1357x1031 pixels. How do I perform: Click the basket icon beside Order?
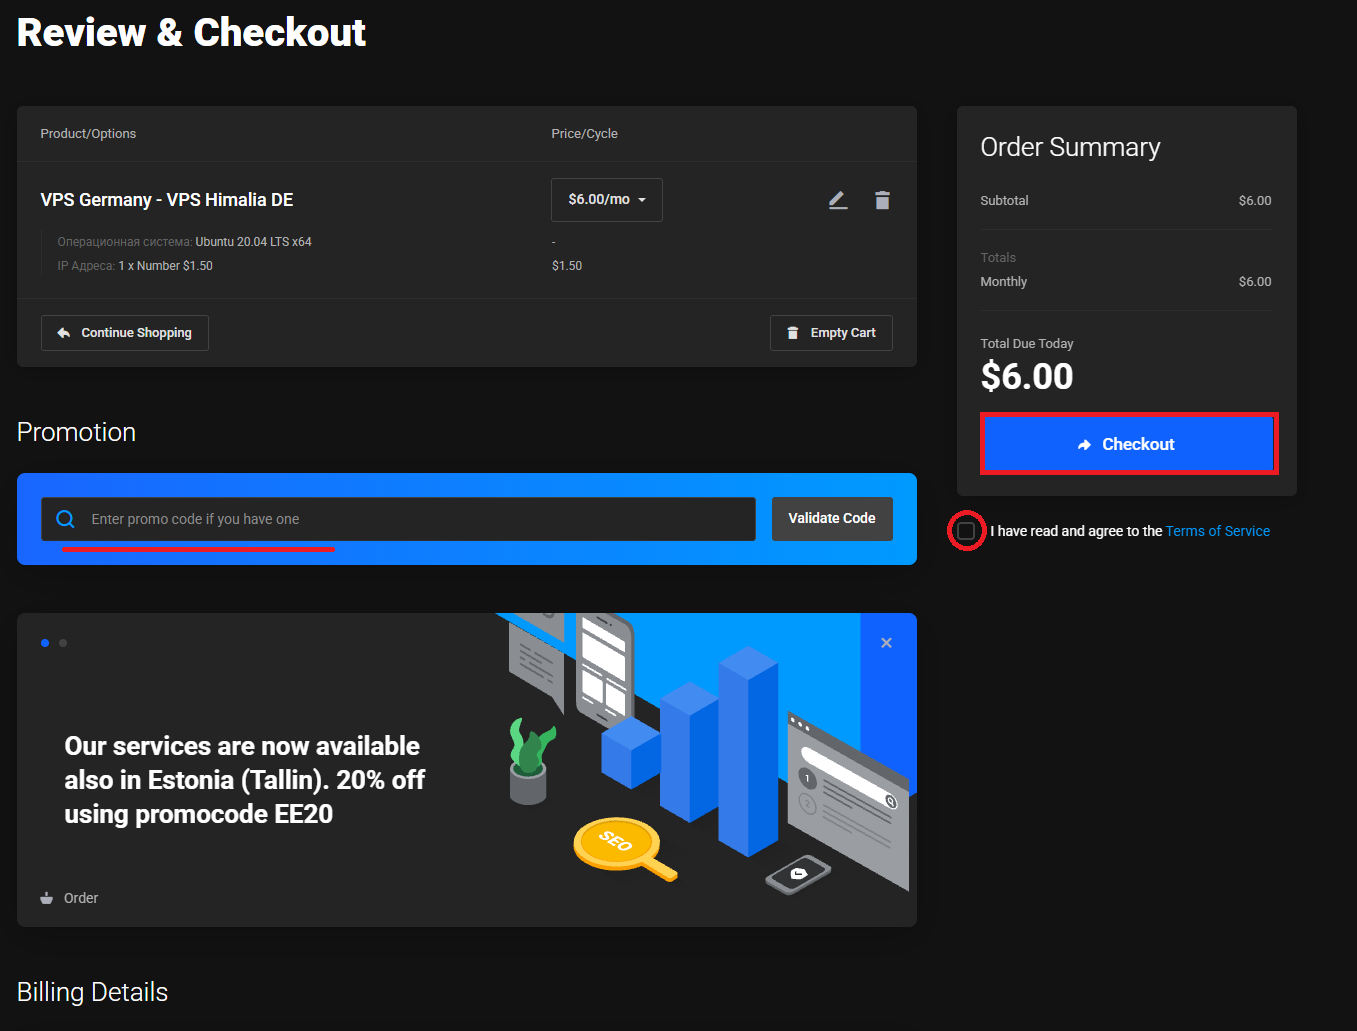coord(46,898)
